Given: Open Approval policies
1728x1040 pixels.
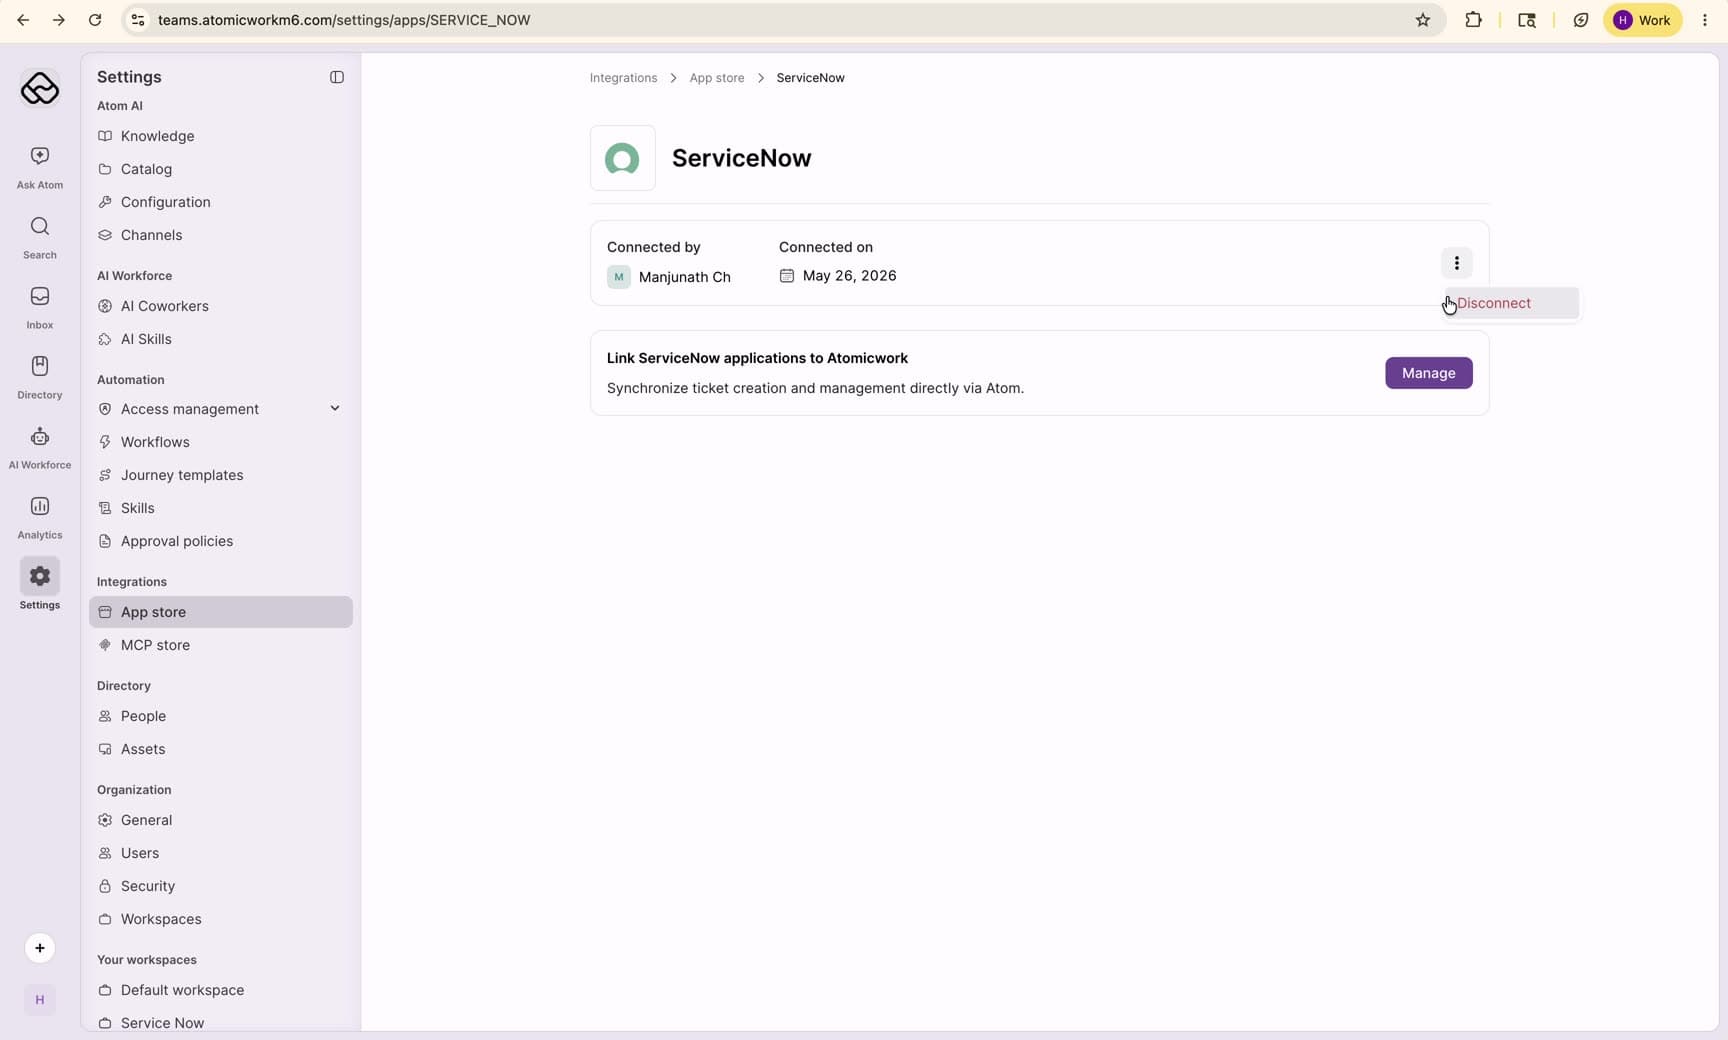Looking at the screenshot, I should pyautogui.click(x=221, y=541).
